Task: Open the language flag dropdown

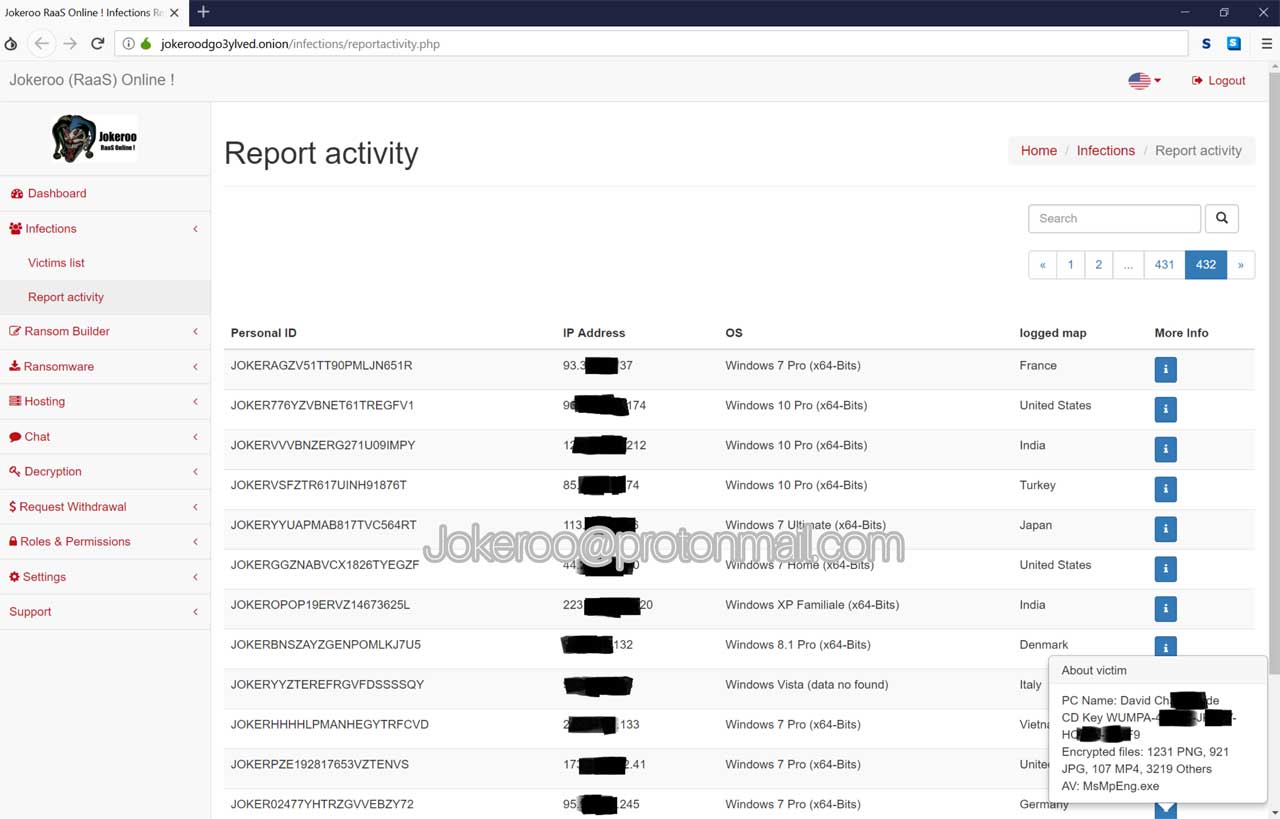Action: click(1144, 80)
